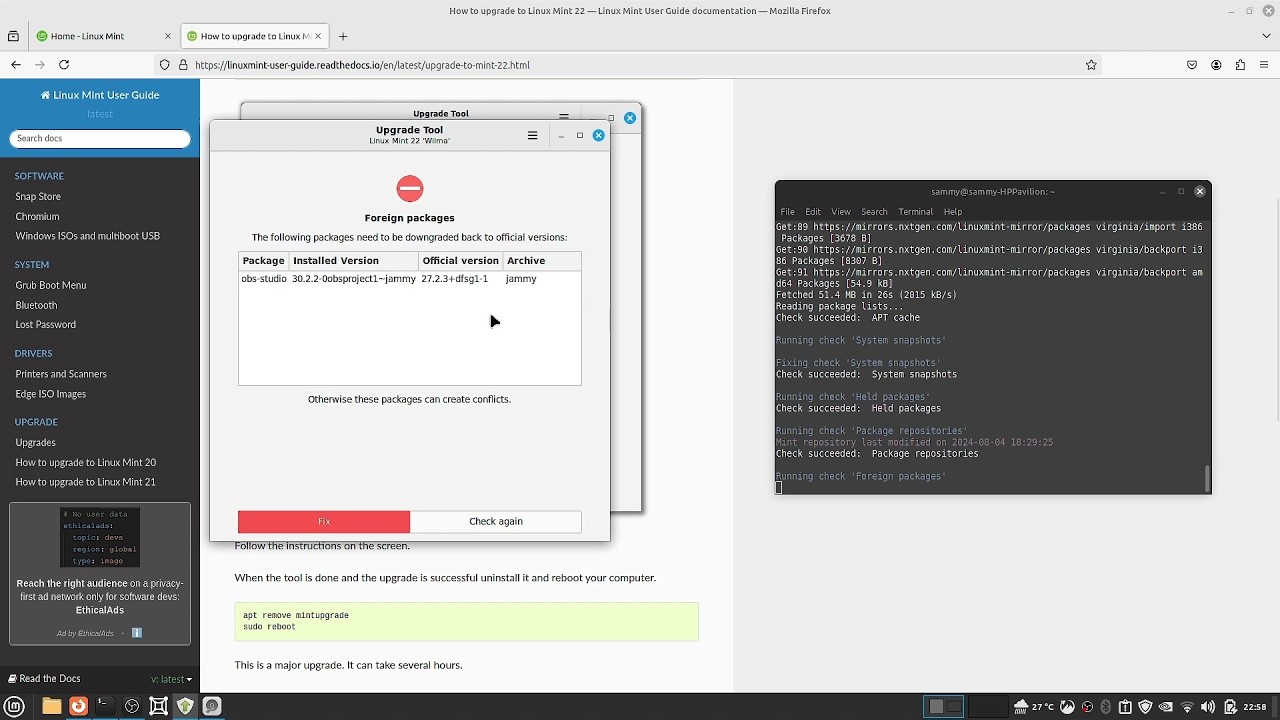Open the Linux Mint start menu
Image resolution: width=1280 pixels, height=720 pixels.
click(14, 706)
